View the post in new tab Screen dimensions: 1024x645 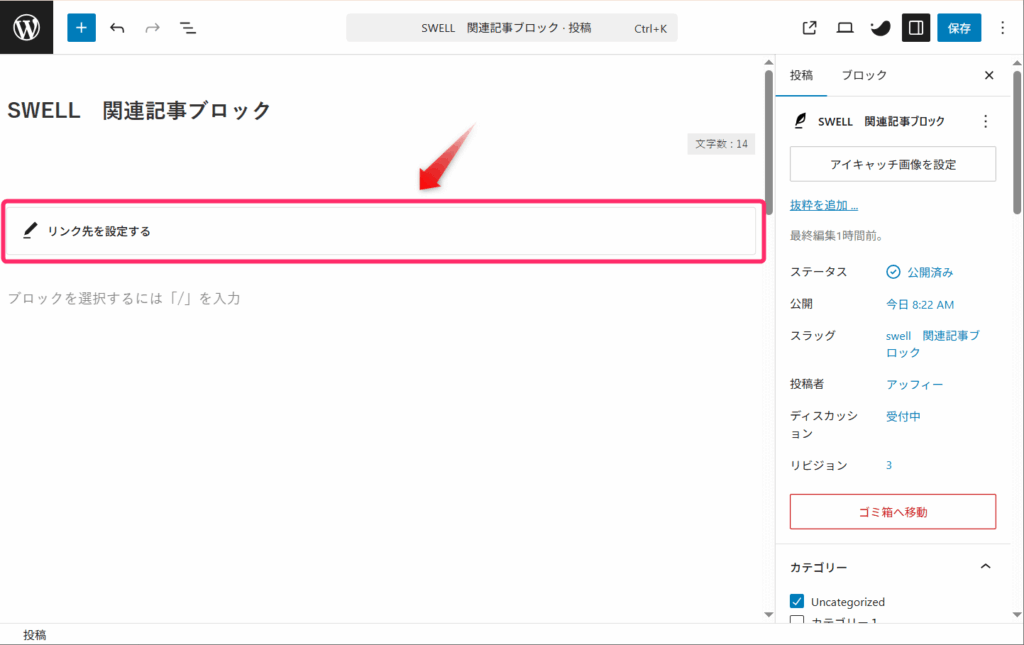coord(809,27)
